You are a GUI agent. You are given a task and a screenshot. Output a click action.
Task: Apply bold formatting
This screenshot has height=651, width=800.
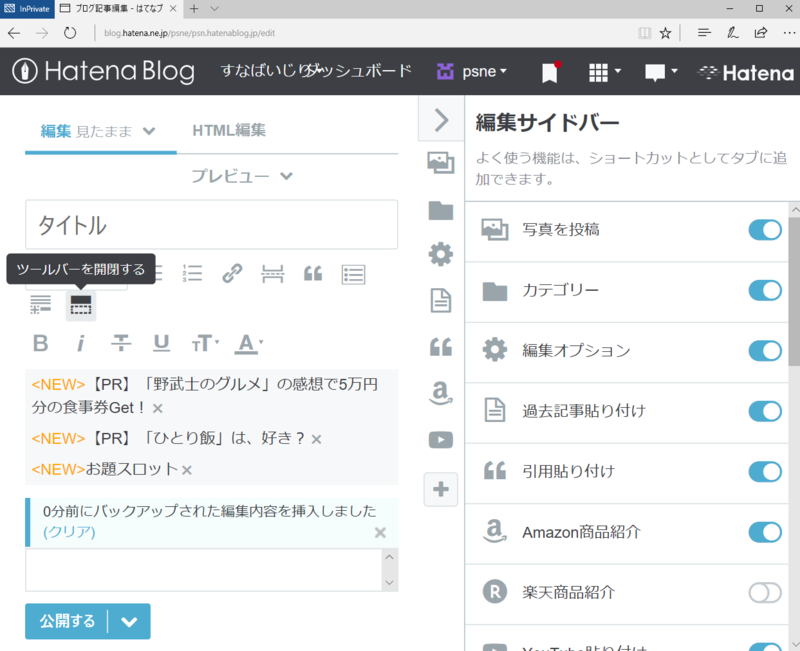(x=40, y=343)
